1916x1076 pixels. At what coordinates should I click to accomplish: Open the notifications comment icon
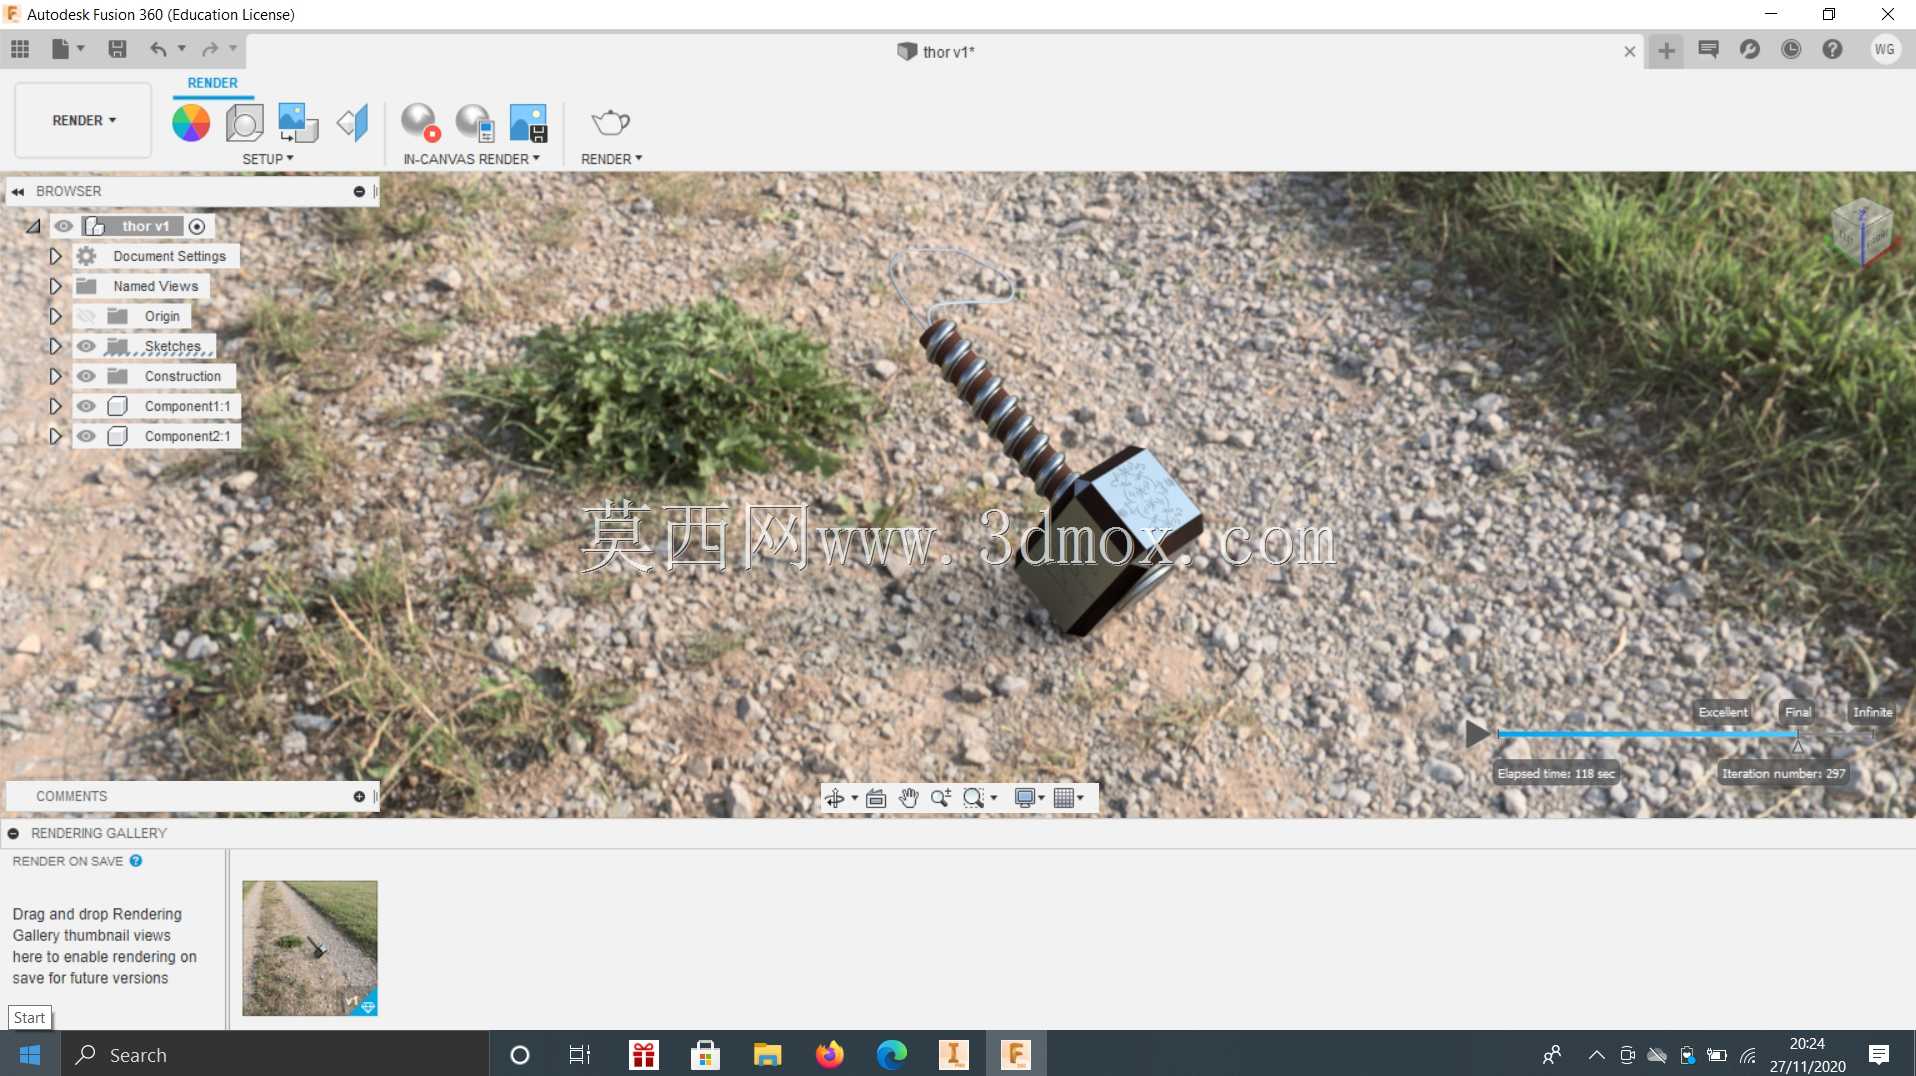(x=1708, y=49)
